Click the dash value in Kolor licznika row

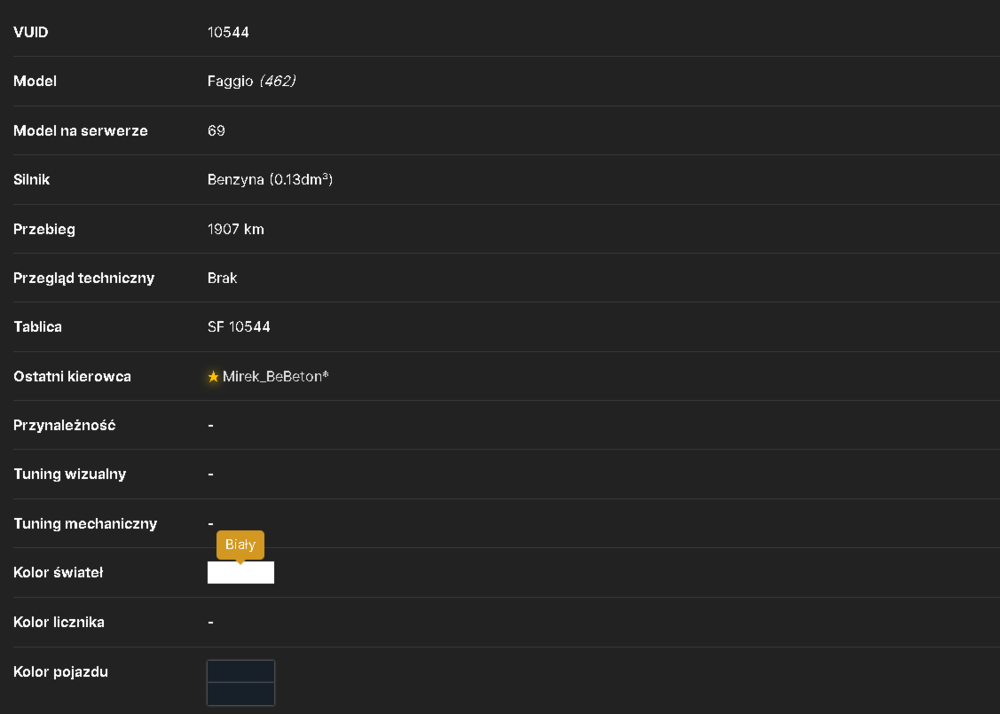(x=210, y=622)
